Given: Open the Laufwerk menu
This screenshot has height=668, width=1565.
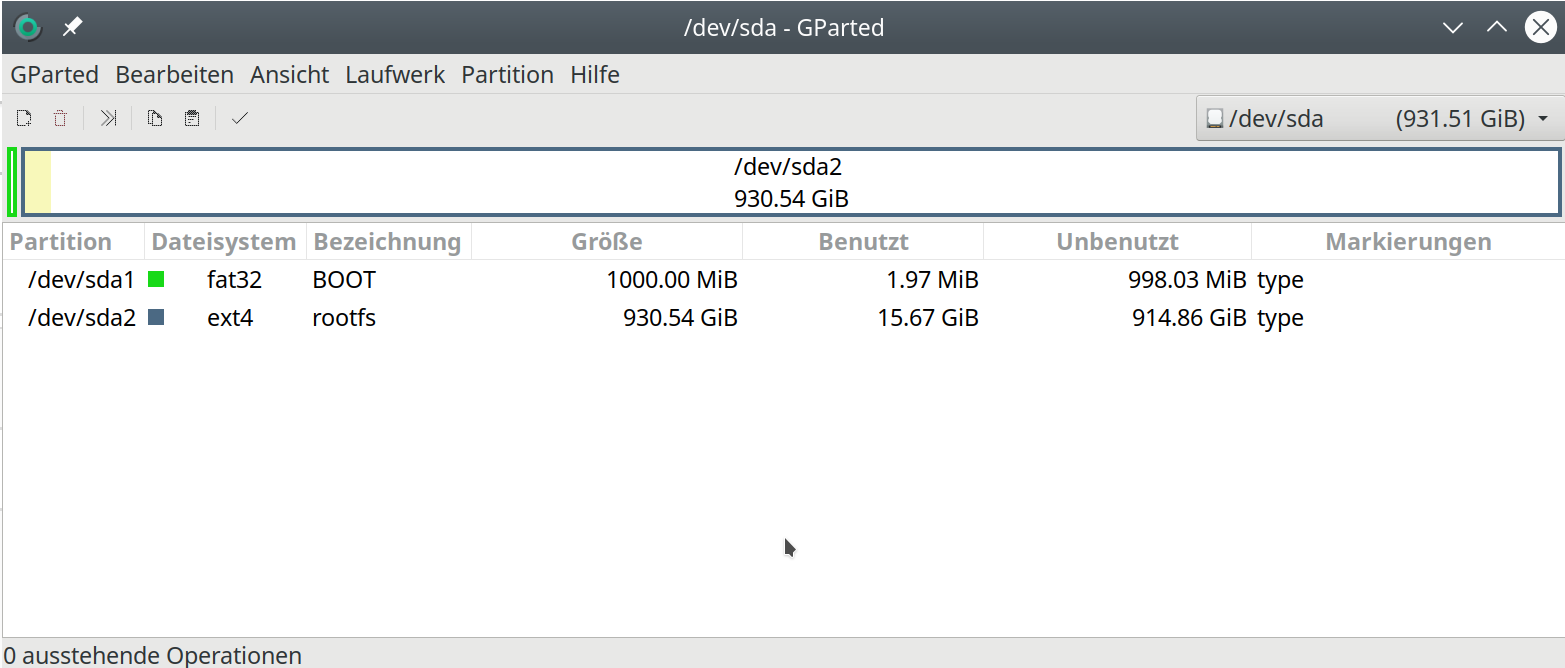Looking at the screenshot, I should pyautogui.click(x=395, y=75).
